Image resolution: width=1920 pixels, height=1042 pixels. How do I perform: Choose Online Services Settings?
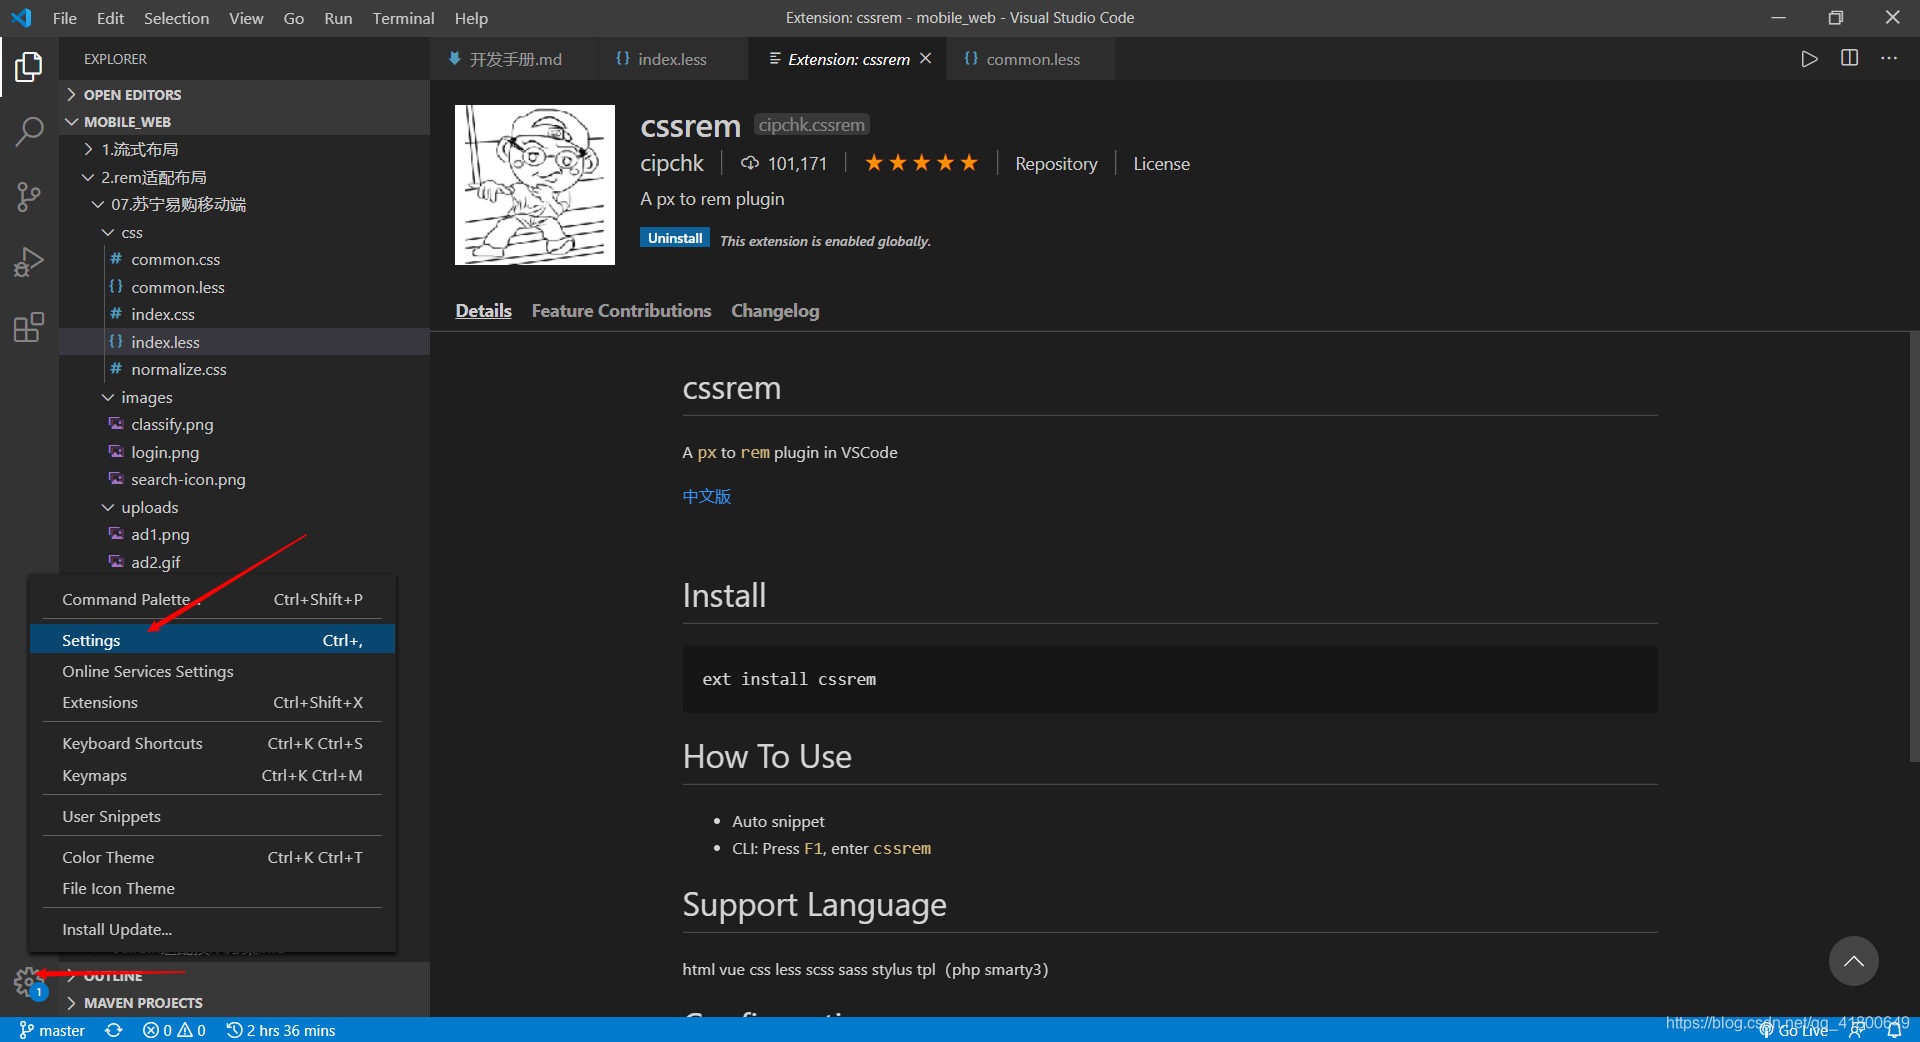212,671
